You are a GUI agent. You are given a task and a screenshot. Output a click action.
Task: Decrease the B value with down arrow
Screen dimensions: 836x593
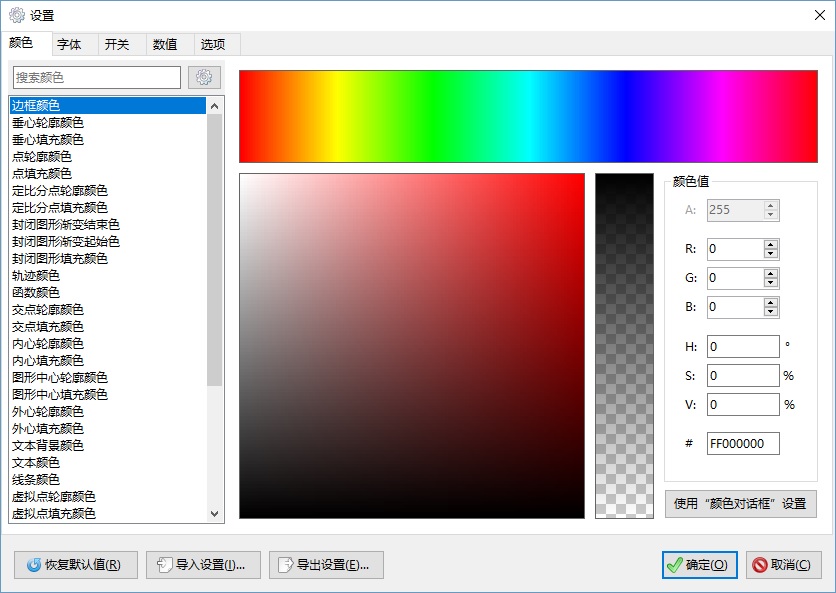coord(770,311)
